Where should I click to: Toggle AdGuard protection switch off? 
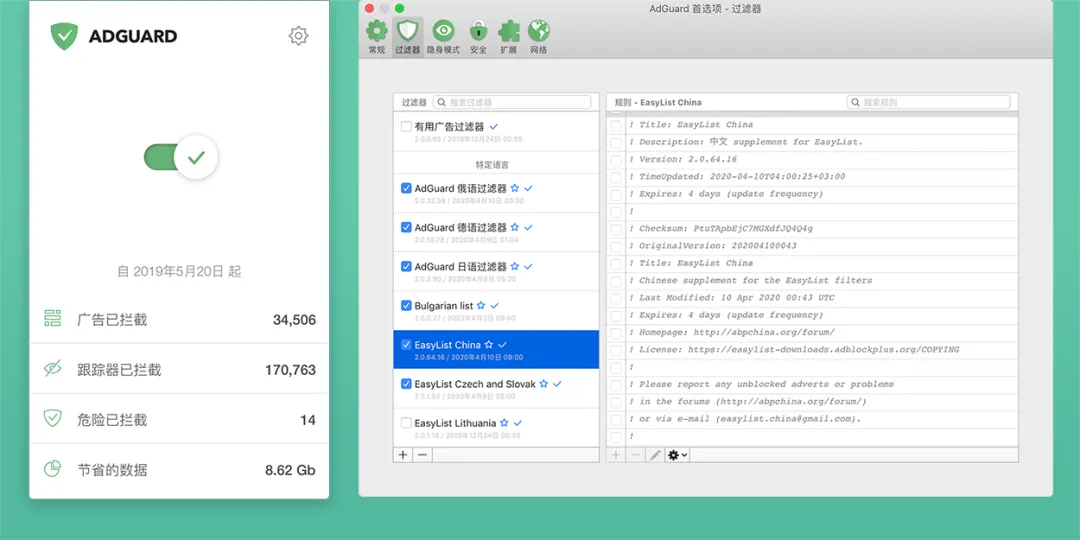181,158
